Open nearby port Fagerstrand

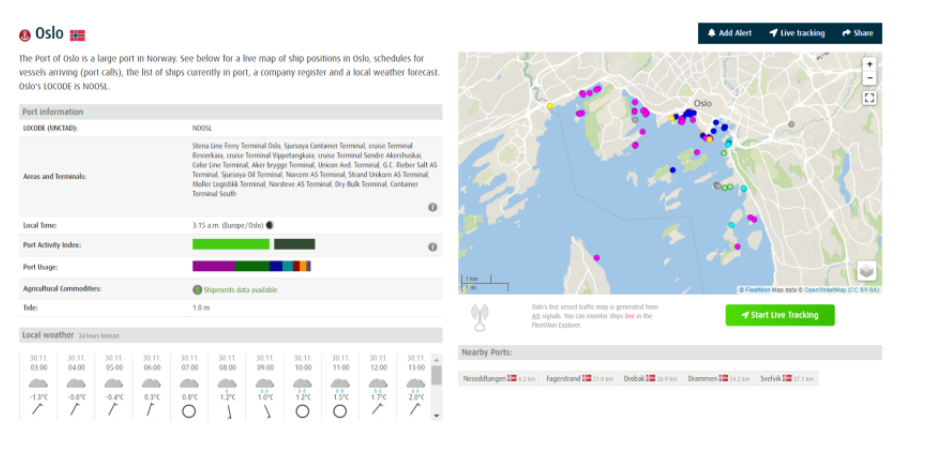579,379
